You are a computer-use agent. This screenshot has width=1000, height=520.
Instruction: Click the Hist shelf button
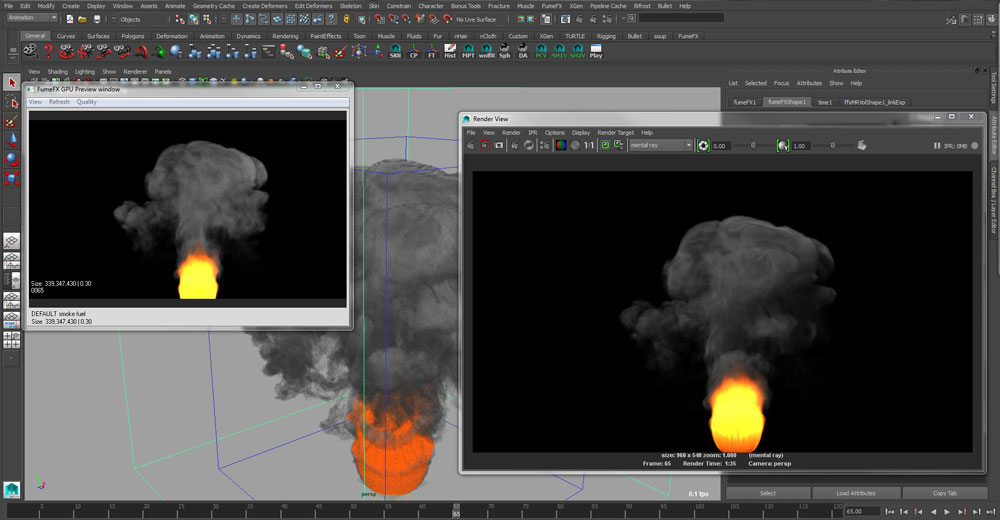point(450,52)
